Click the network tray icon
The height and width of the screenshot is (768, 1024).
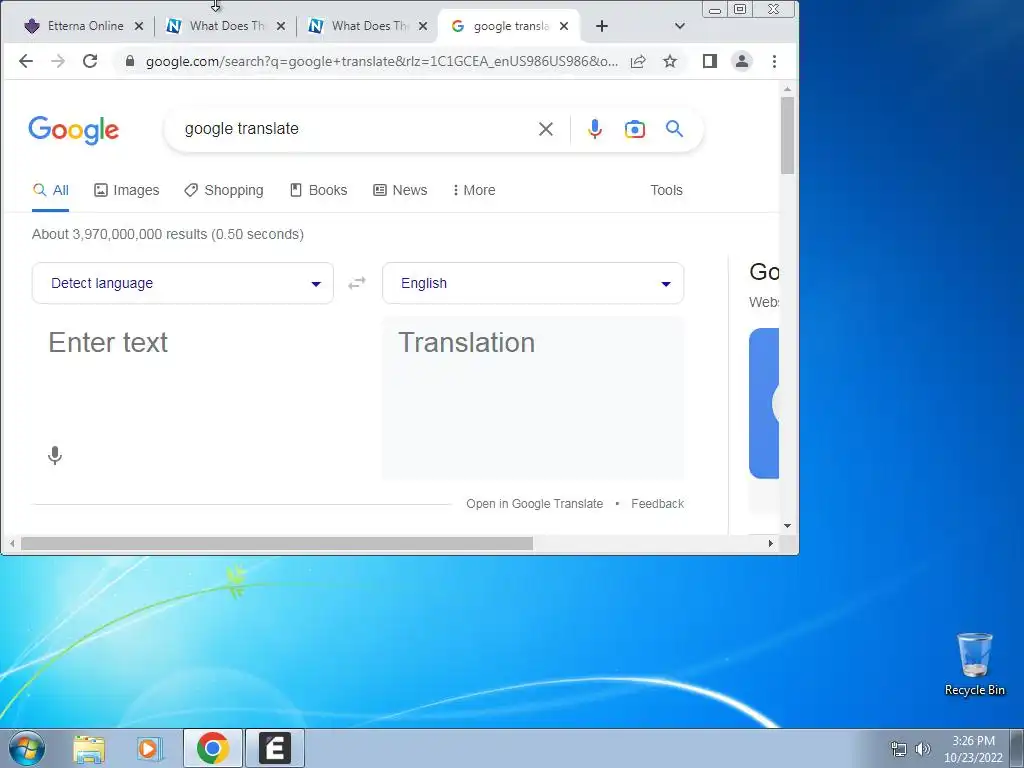point(899,749)
